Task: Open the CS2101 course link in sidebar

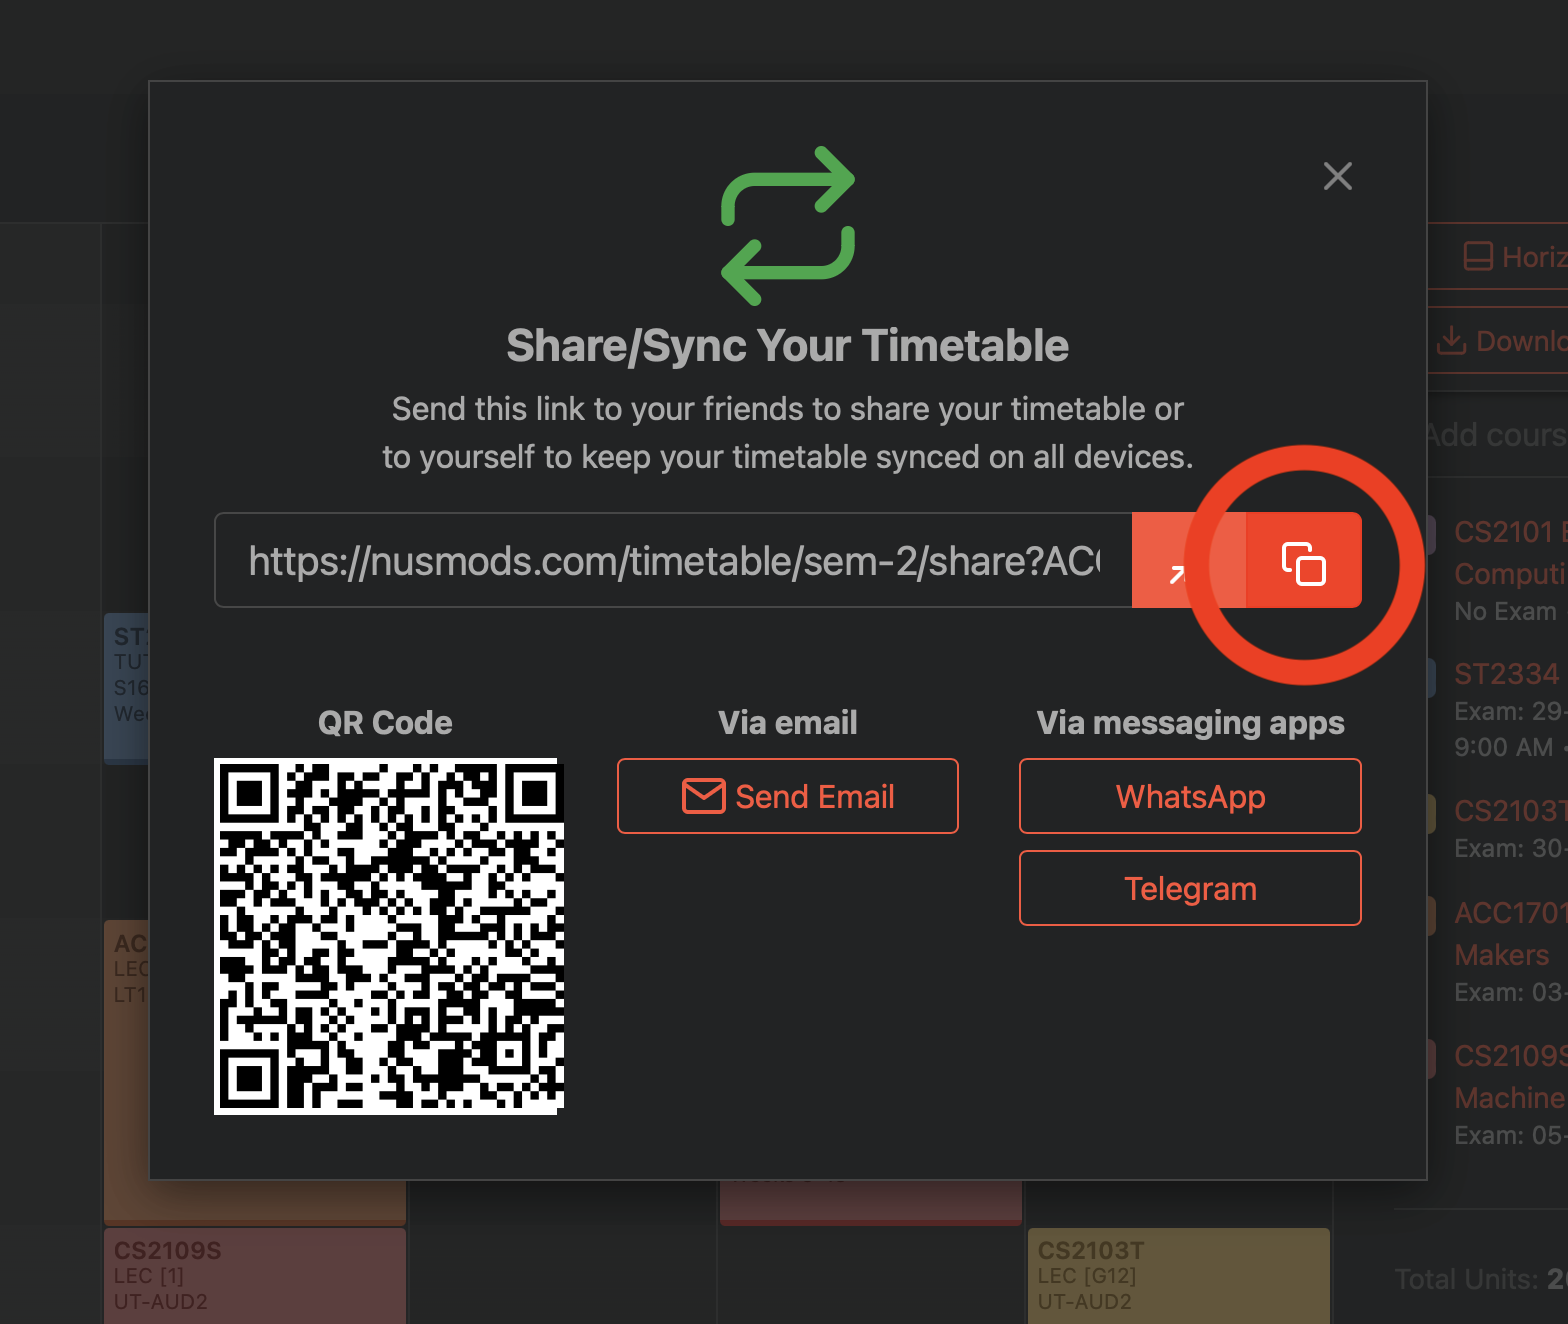Action: (1510, 552)
